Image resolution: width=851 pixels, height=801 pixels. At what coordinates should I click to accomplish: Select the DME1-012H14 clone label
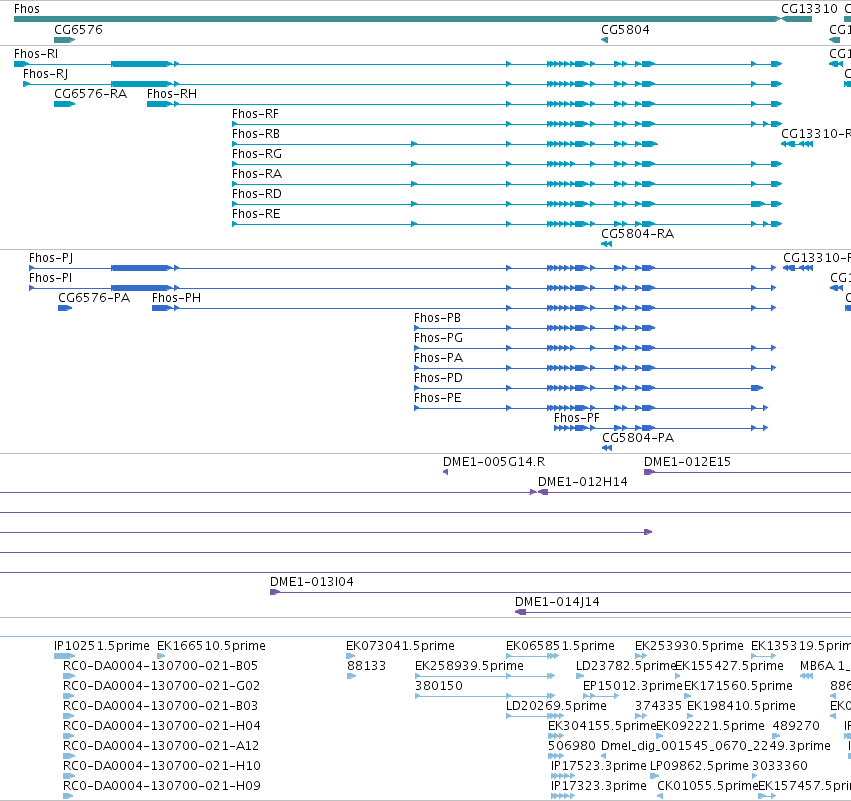click(583, 482)
